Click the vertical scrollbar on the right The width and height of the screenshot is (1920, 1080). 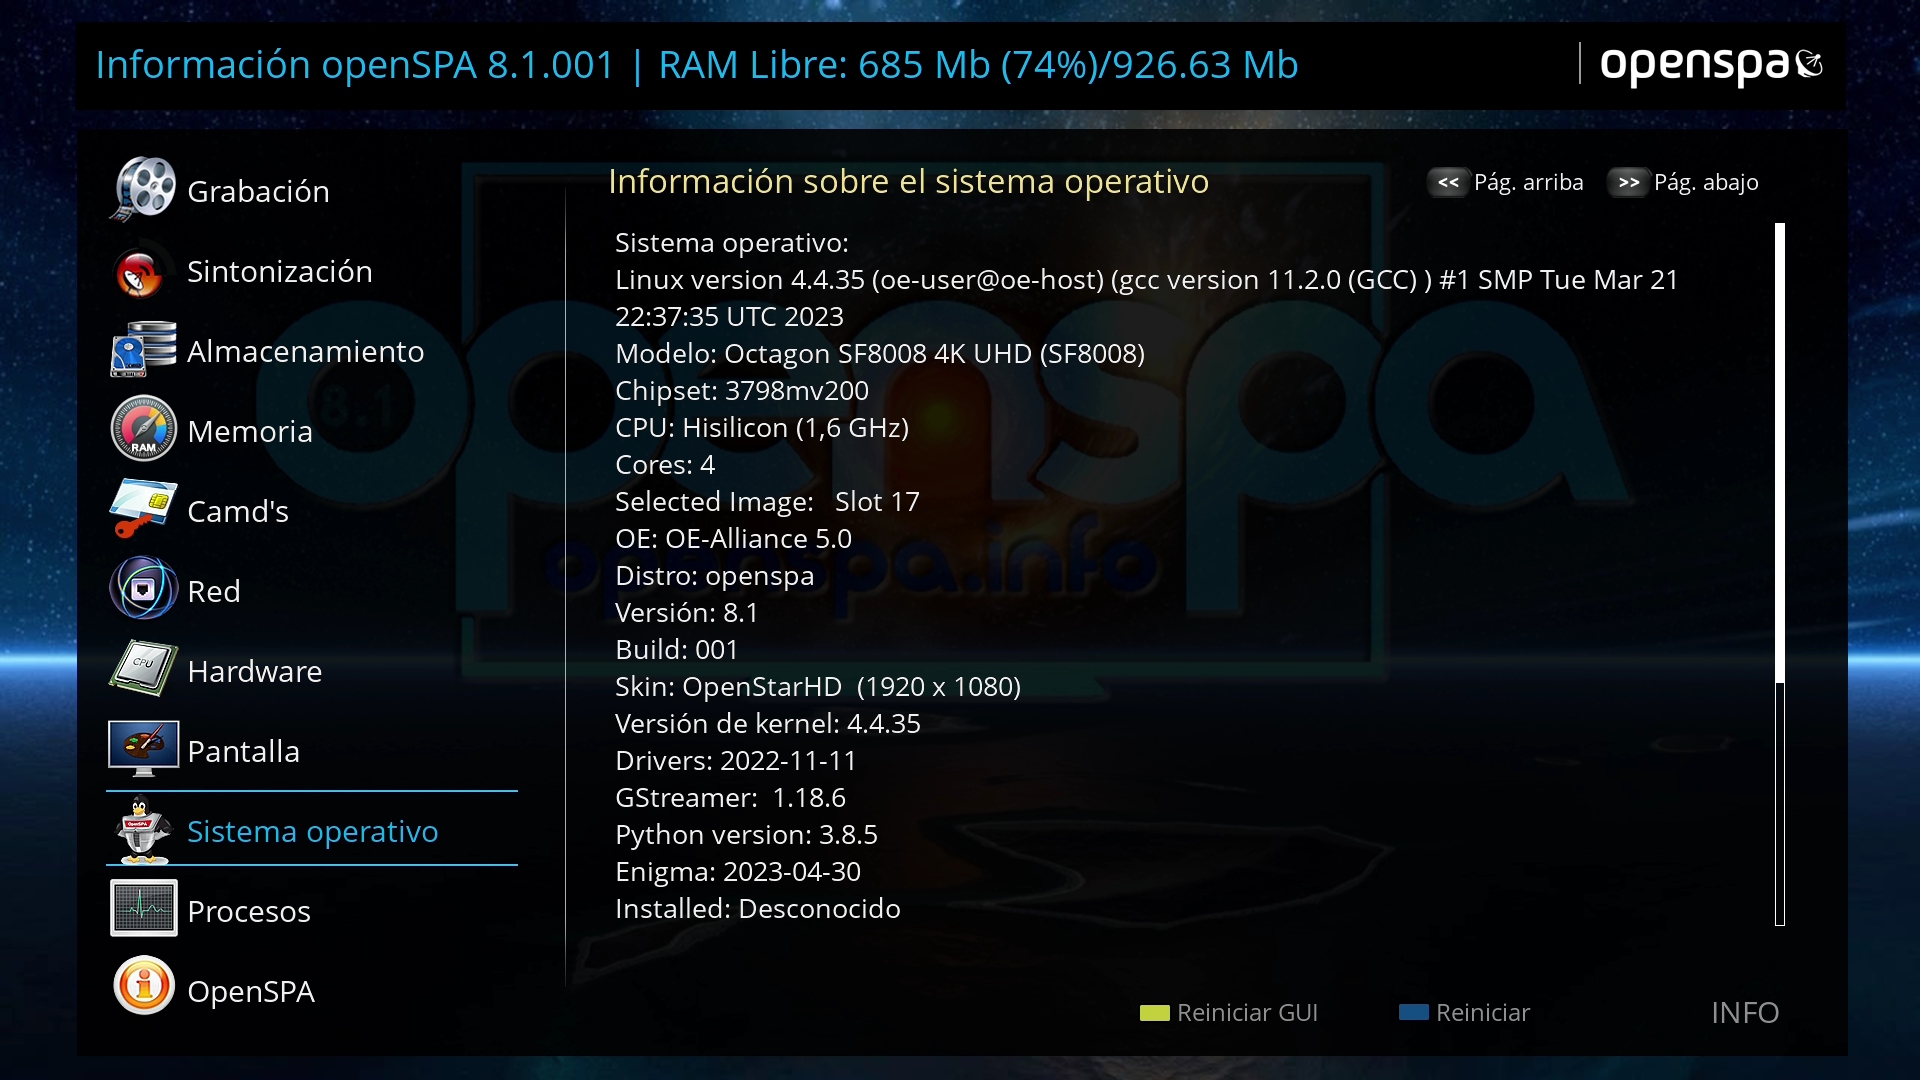point(1779,575)
